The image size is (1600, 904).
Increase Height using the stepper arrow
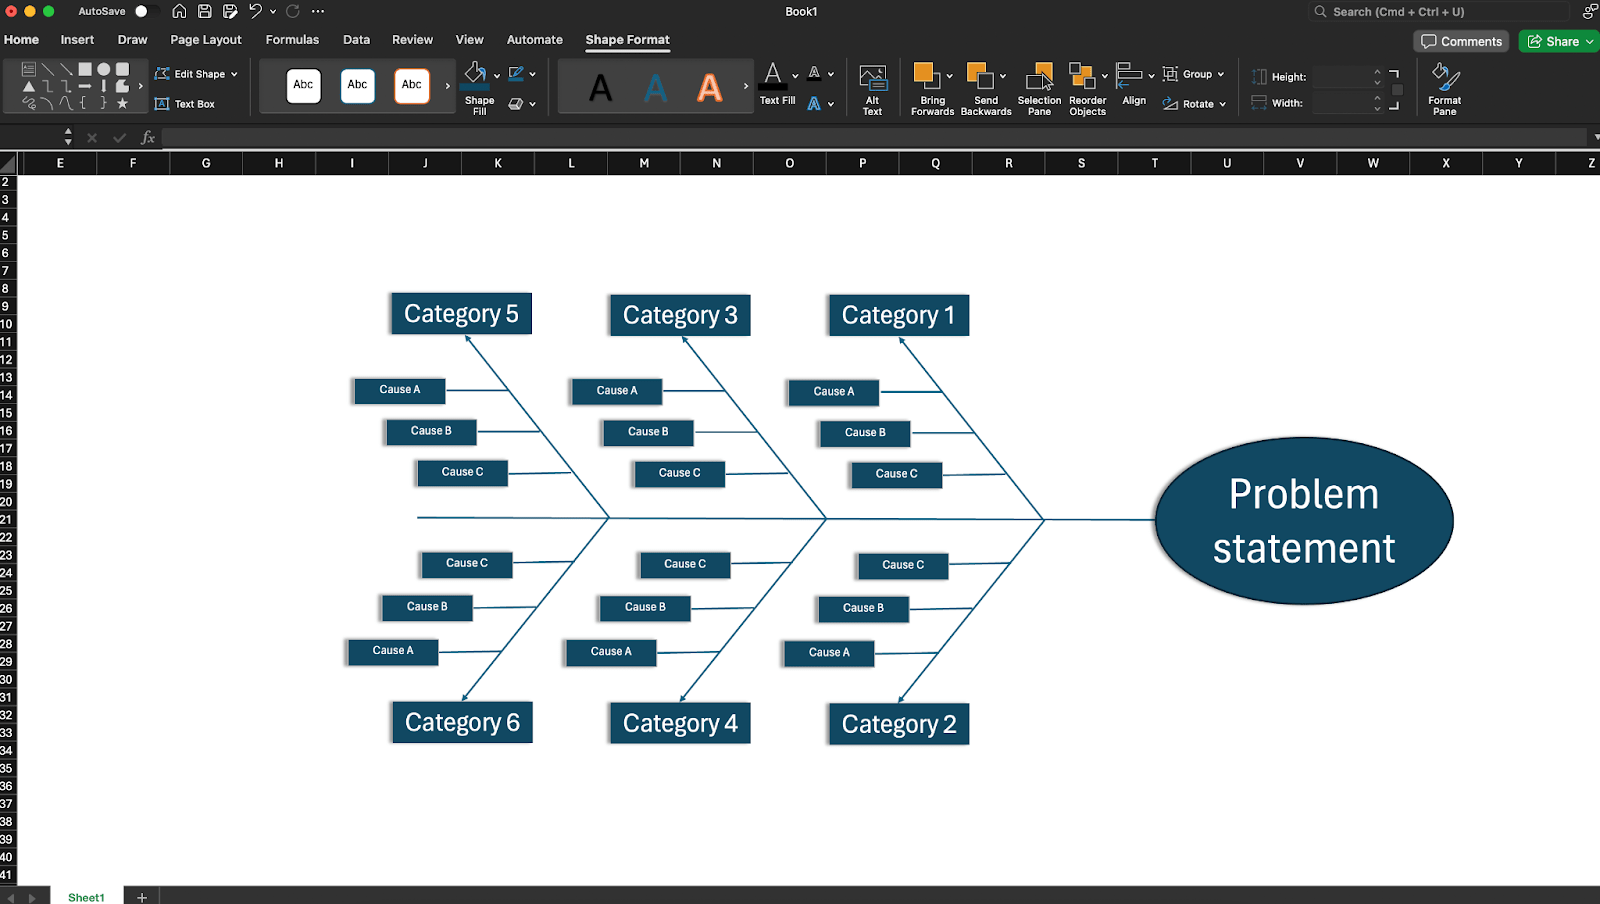click(x=1377, y=71)
